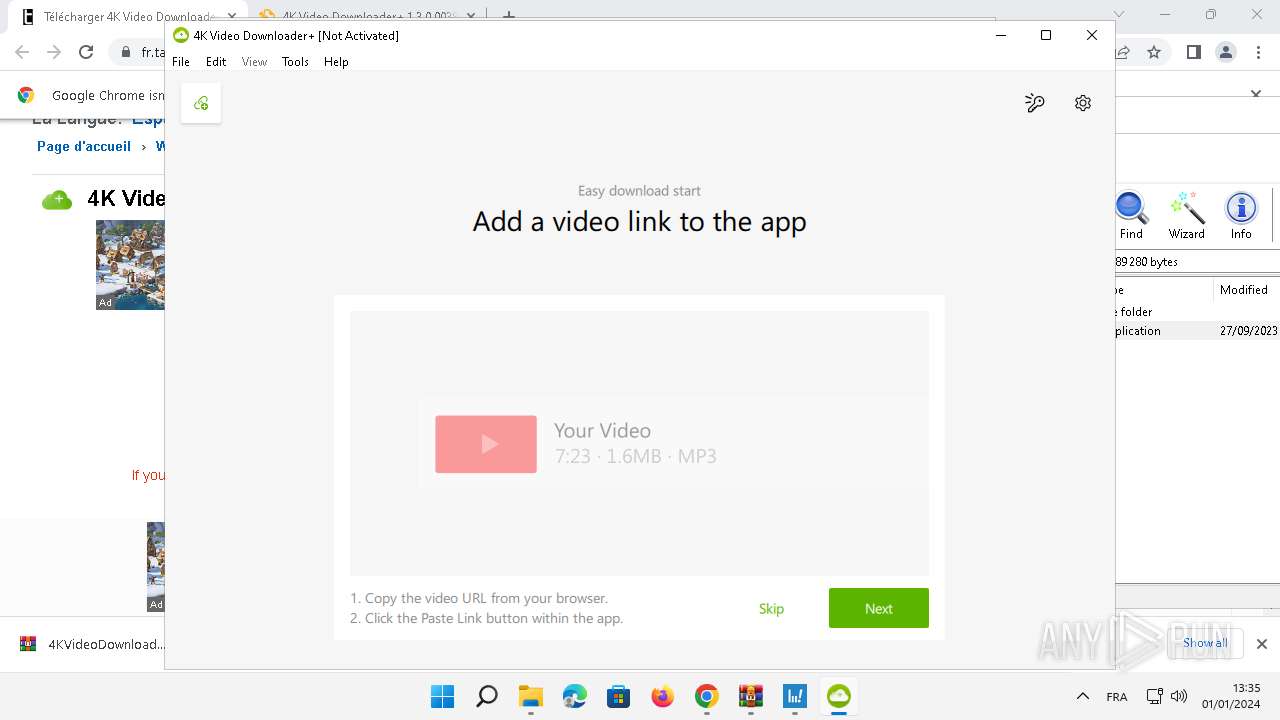Screen dimensions: 1280x720
Task: Close Chrome's downloads bar
Action: (x=1262, y=644)
